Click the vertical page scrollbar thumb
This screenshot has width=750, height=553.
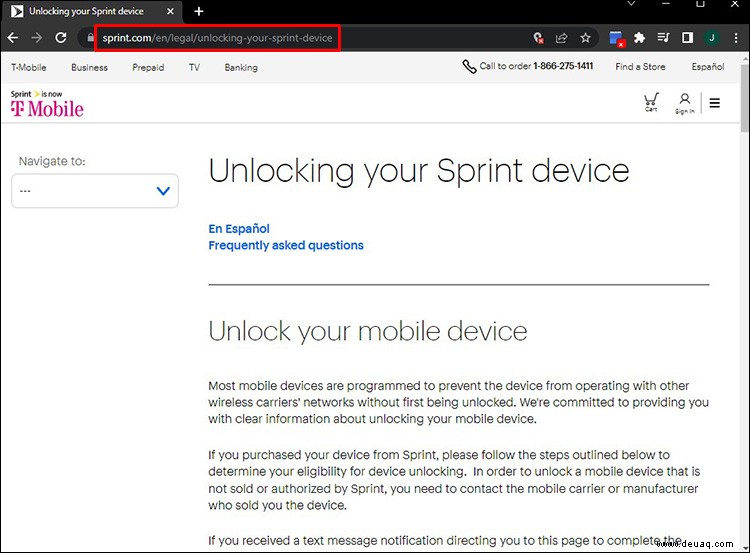745,98
